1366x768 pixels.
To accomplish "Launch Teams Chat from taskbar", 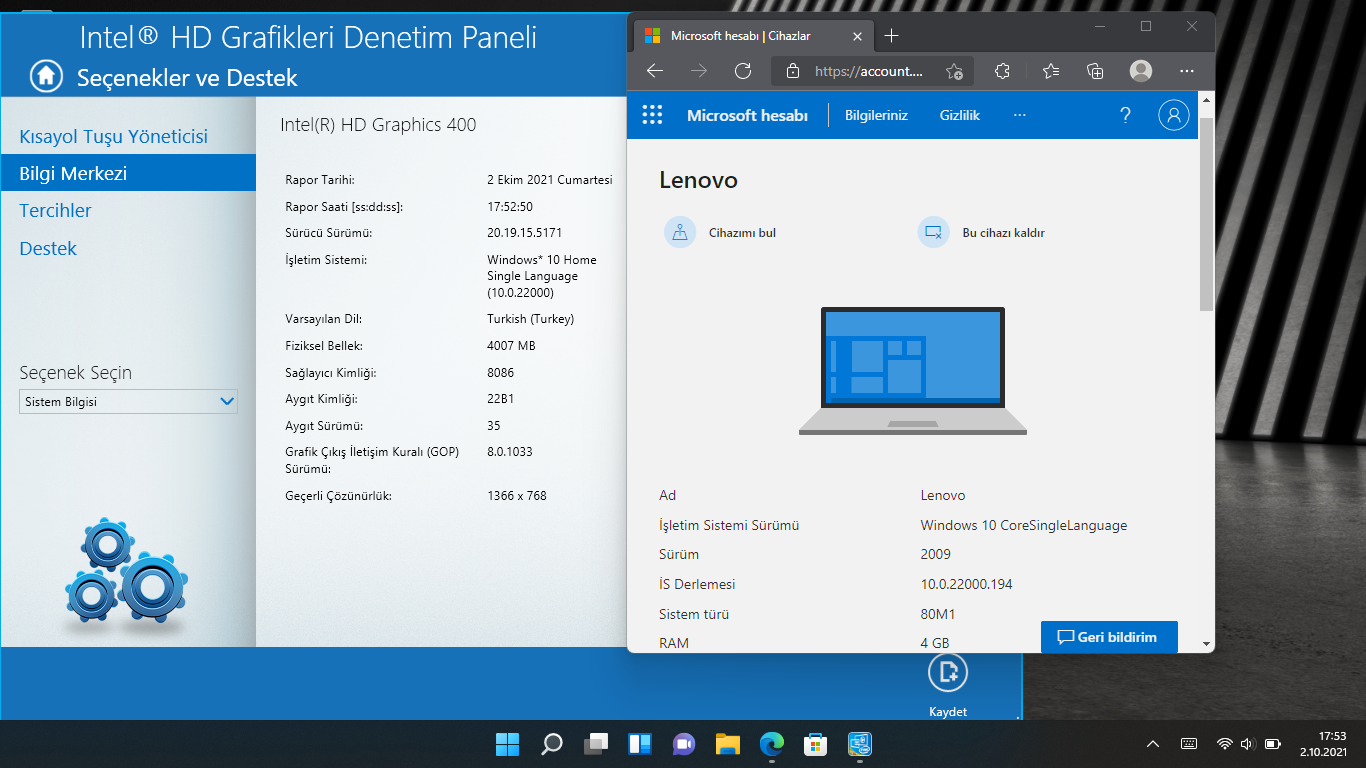I will (x=684, y=744).
